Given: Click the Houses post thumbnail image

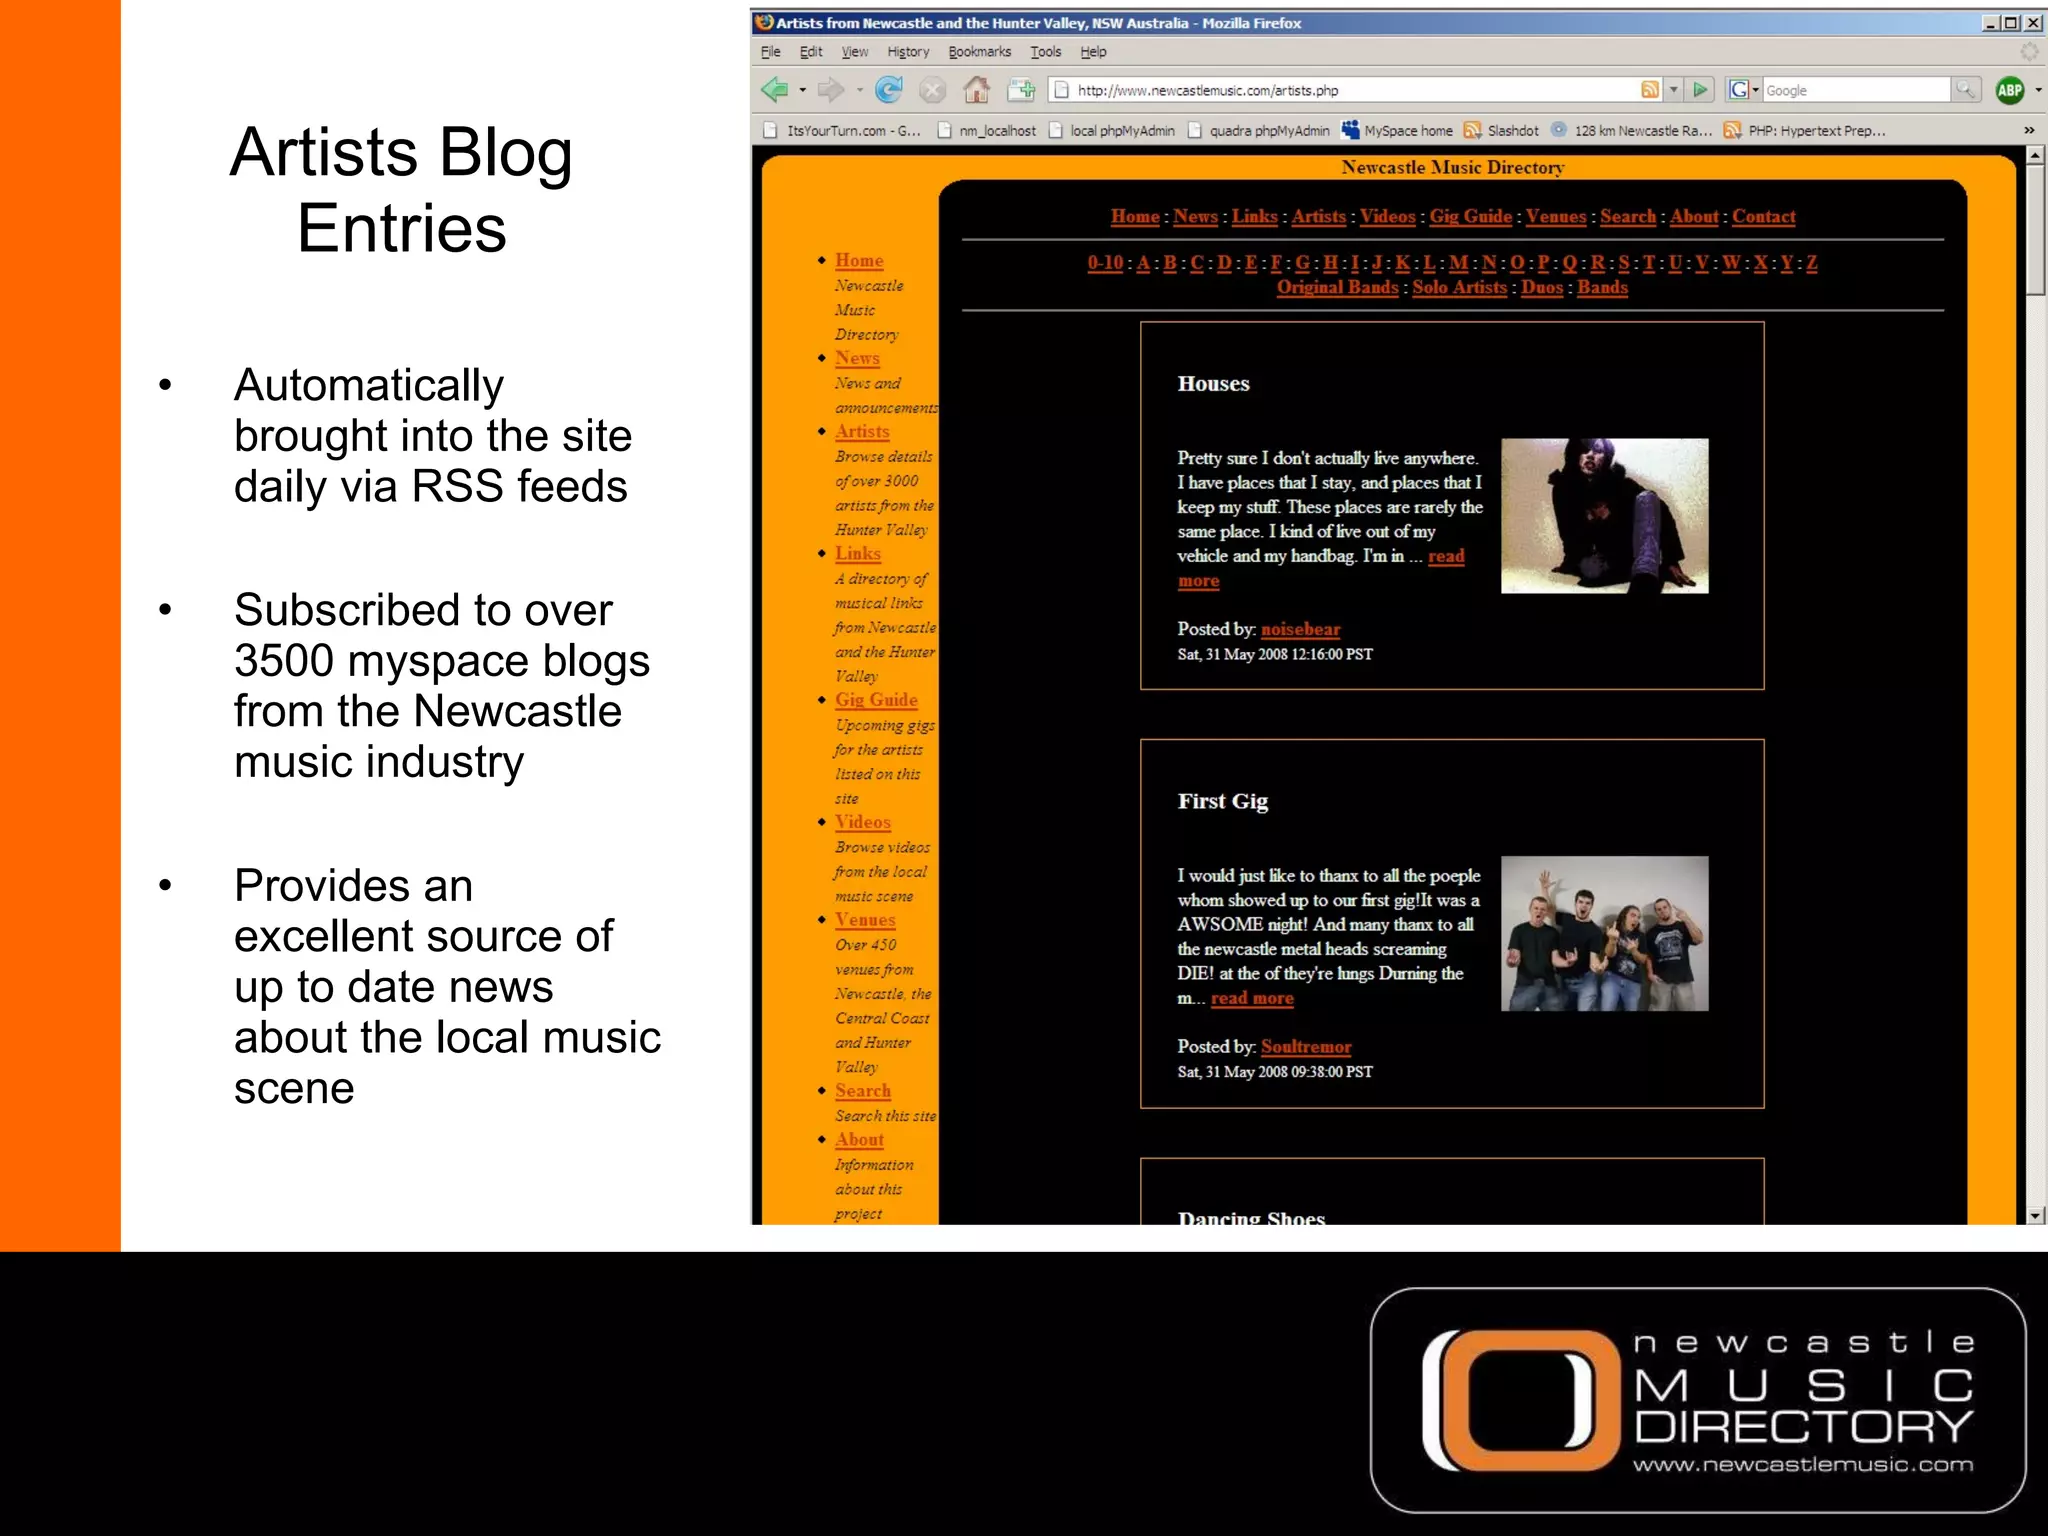Looking at the screenshot, I should [x=1604, y=516].
